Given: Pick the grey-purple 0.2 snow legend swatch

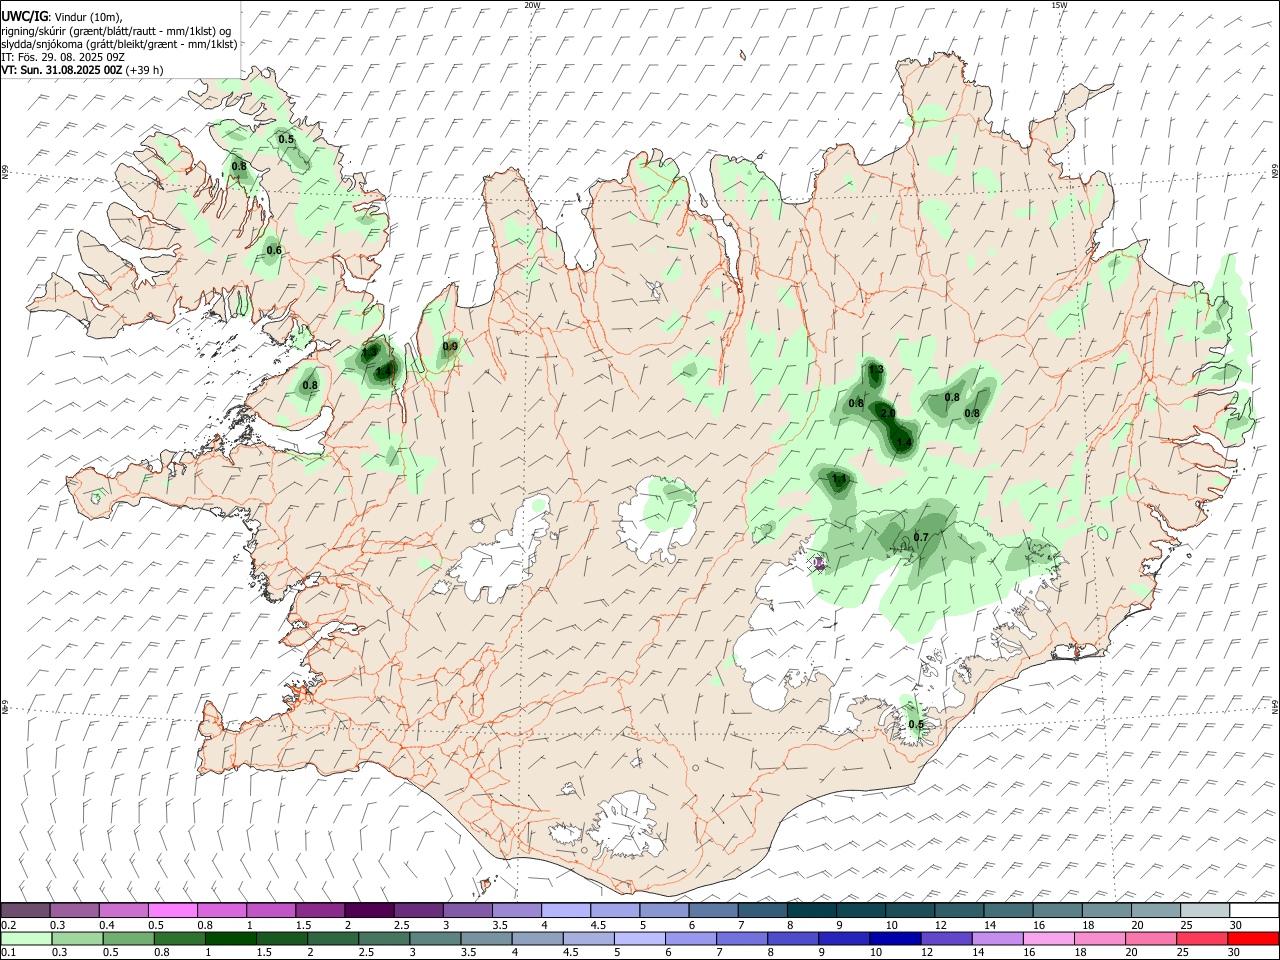Looking at the screenshot, I should click(x=25, y=910).
